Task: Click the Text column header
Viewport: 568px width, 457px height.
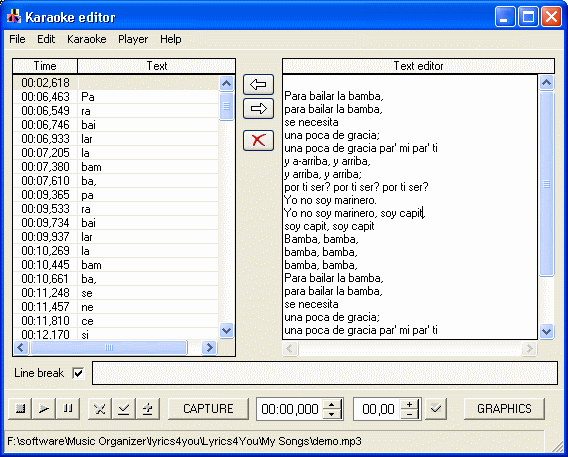Action: pyautogui.click(x=156, y=66)
